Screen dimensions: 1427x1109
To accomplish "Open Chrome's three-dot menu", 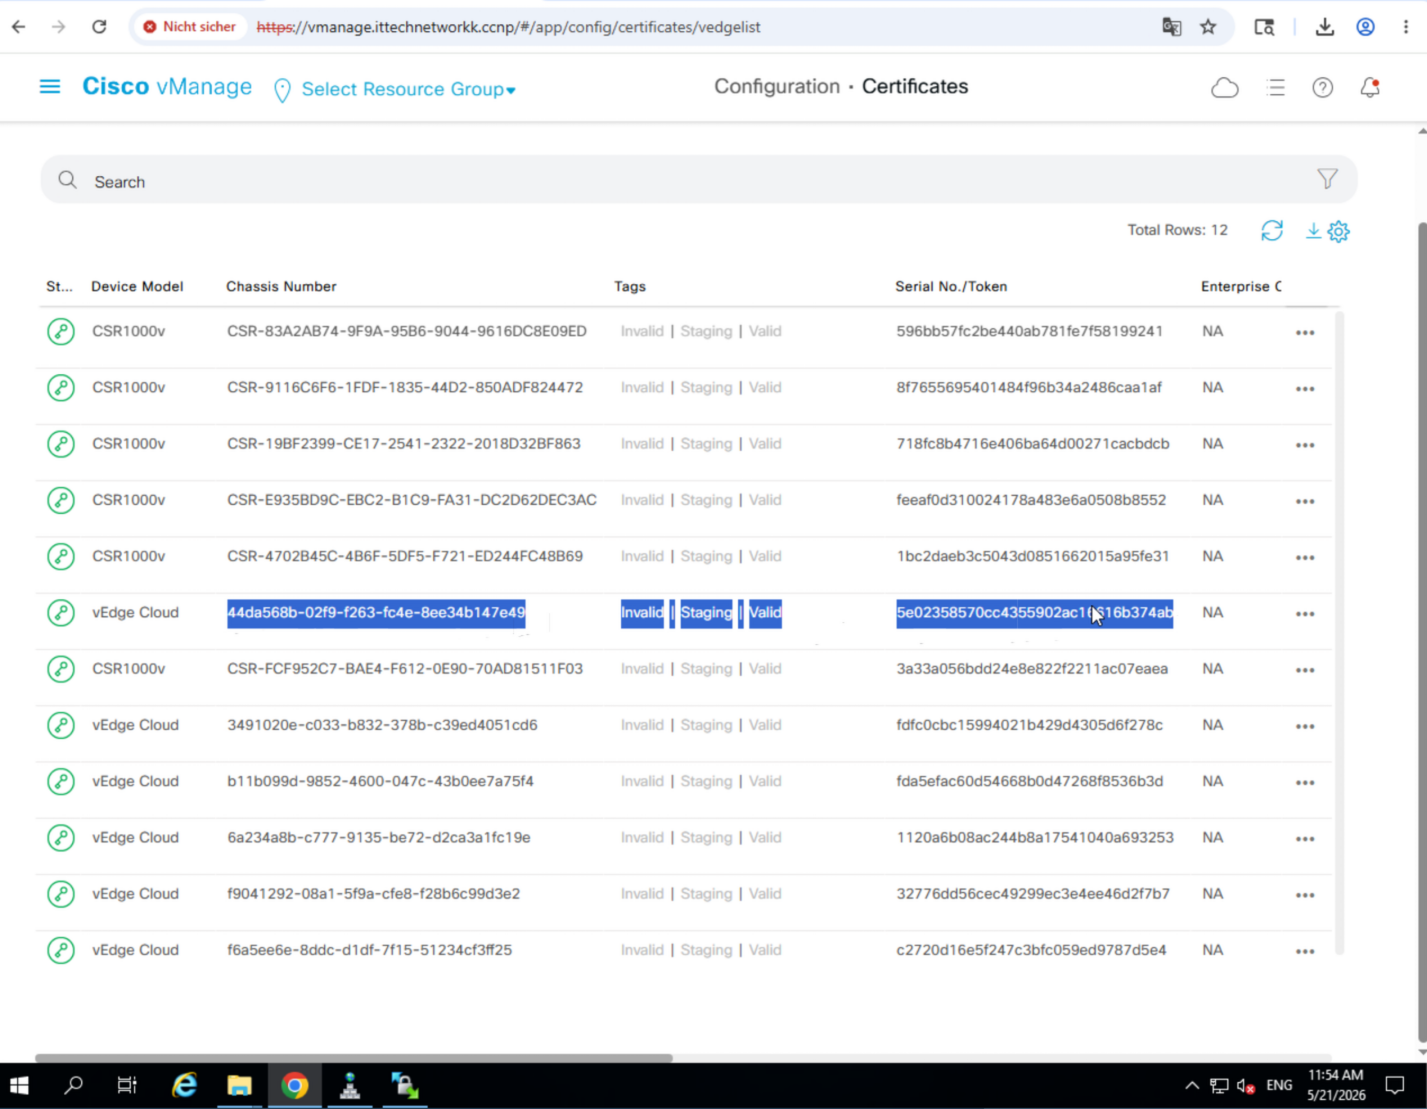I will tap(1405, 27).
